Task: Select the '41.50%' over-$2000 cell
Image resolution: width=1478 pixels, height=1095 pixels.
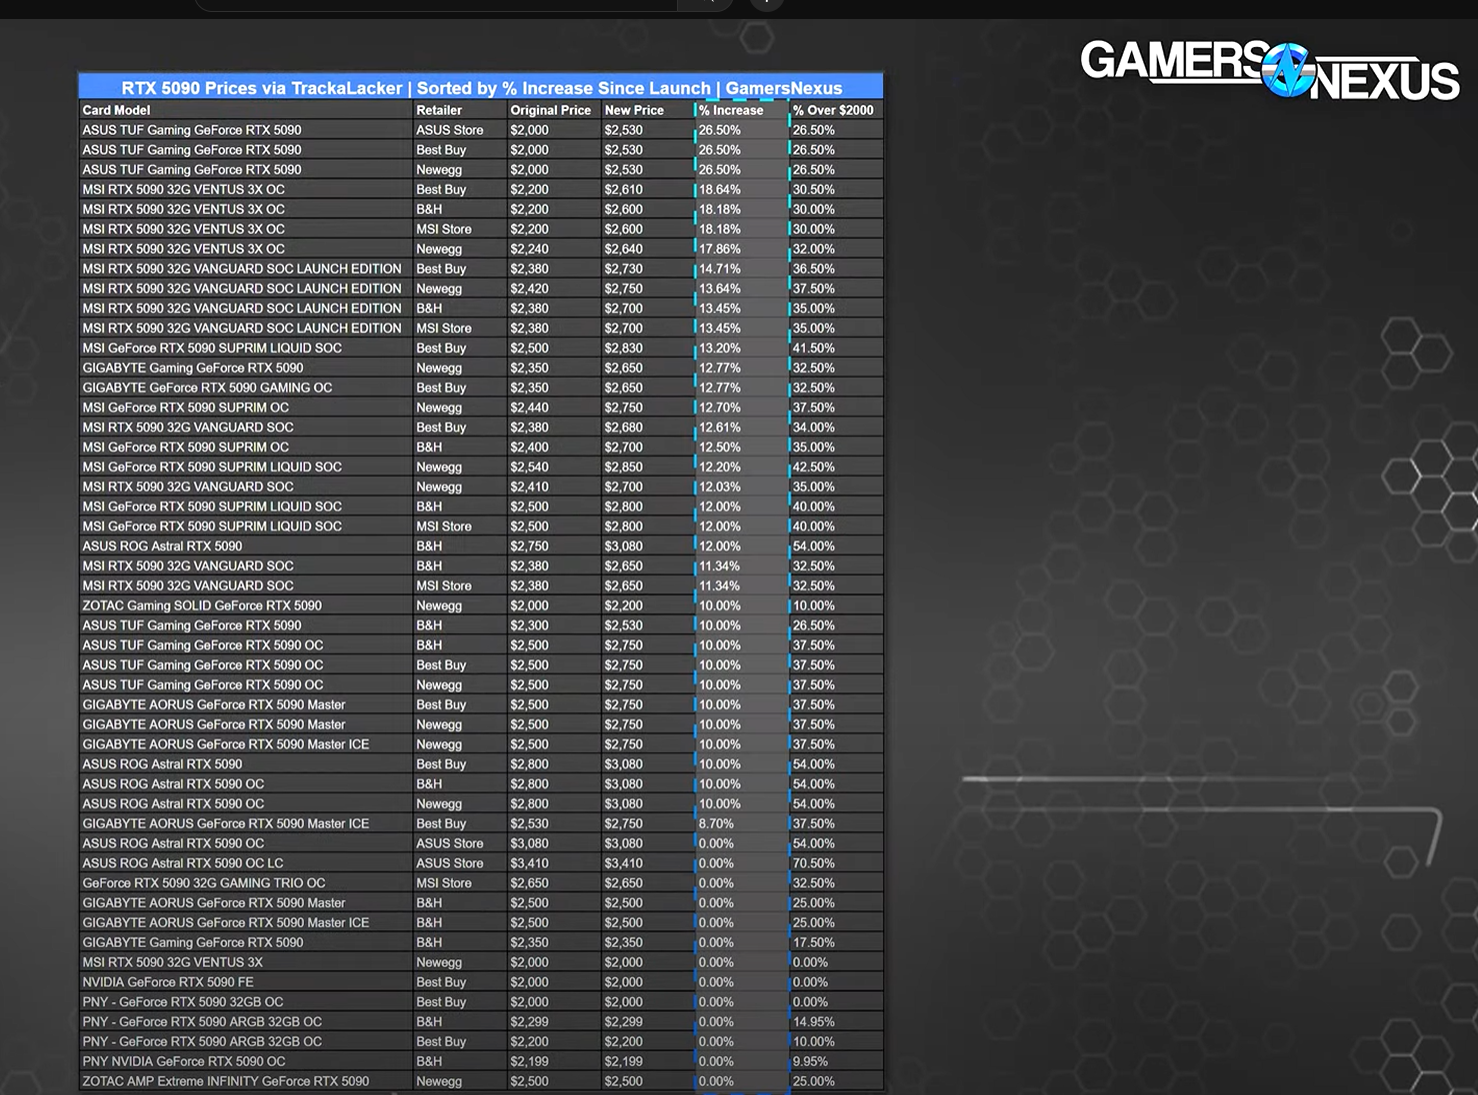Action: click(x=814, y=348)
